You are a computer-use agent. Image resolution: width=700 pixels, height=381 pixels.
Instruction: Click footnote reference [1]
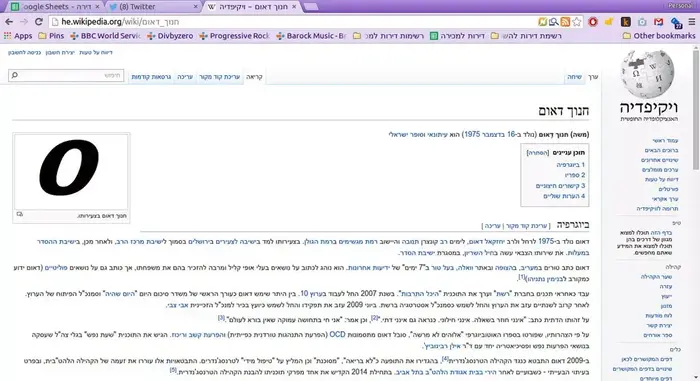coord(521,277)
